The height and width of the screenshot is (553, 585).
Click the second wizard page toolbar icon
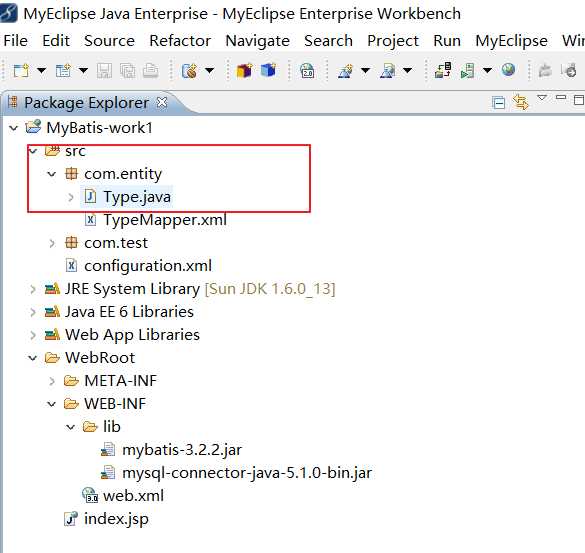[388, 71]
